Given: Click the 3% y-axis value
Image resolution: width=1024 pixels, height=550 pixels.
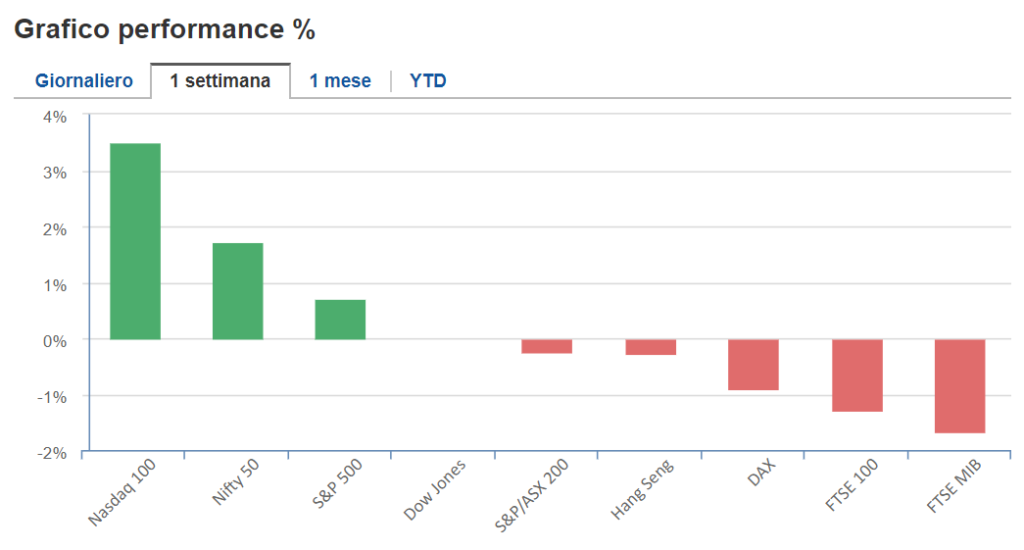Looking at the screenshot, I should point(55,173).
